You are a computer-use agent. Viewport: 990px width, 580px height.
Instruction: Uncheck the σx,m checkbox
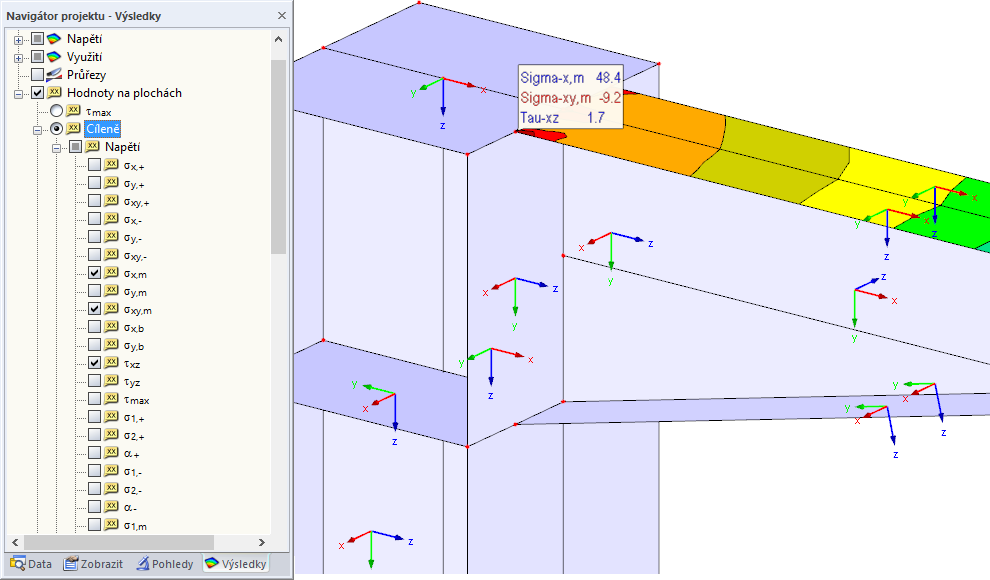(x=94, y=273)
